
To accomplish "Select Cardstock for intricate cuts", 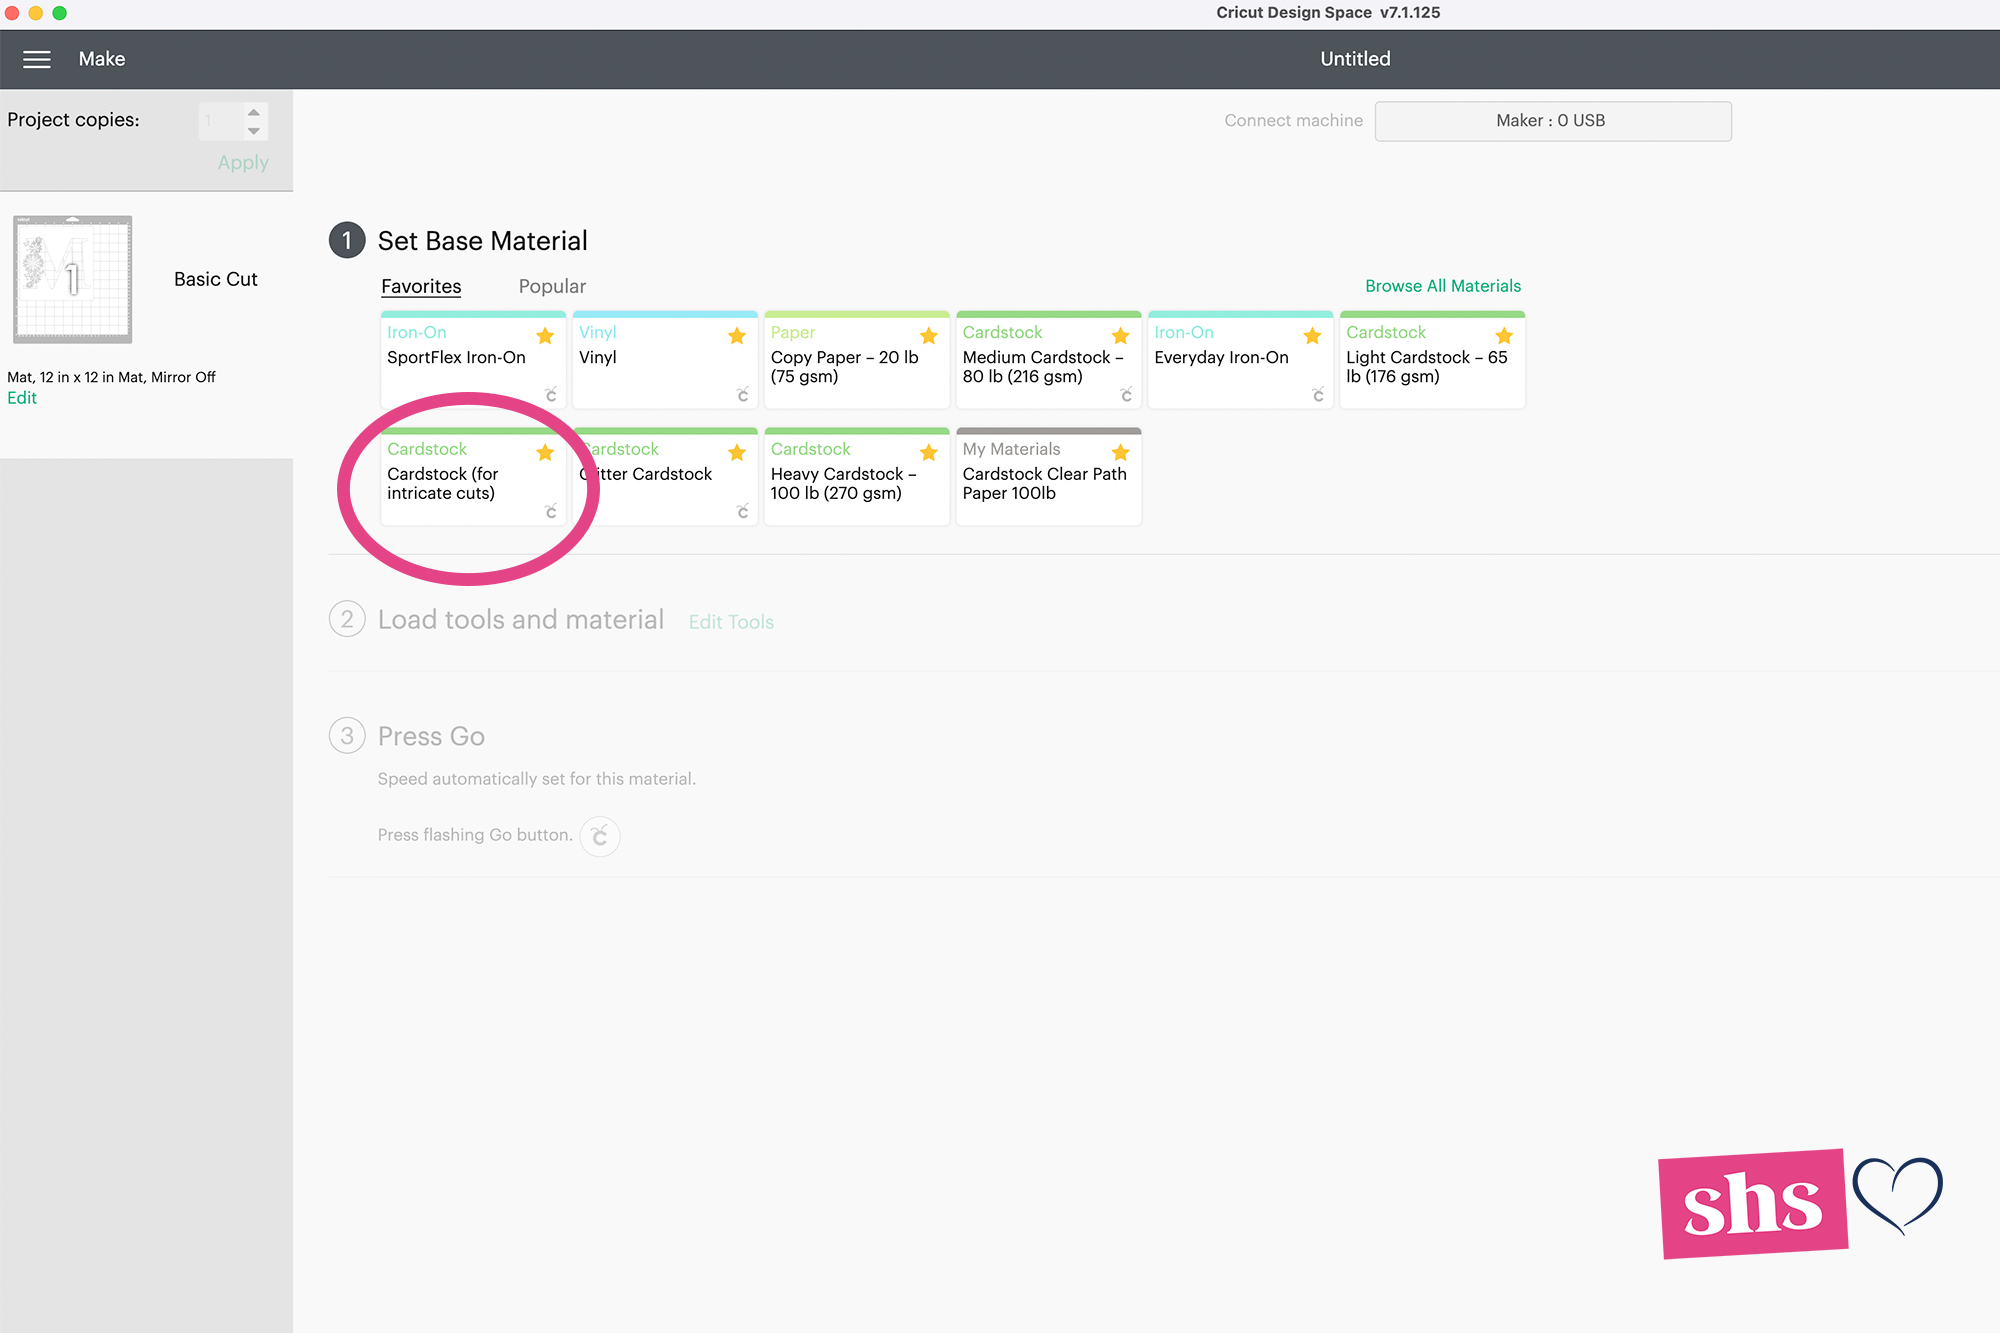I will click(473, 477).
